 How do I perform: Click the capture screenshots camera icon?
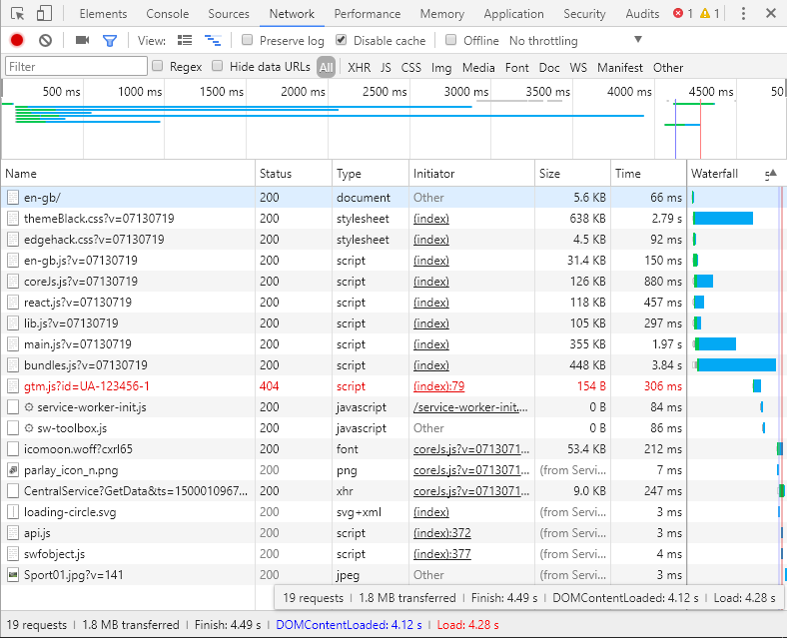pos(82,40)
